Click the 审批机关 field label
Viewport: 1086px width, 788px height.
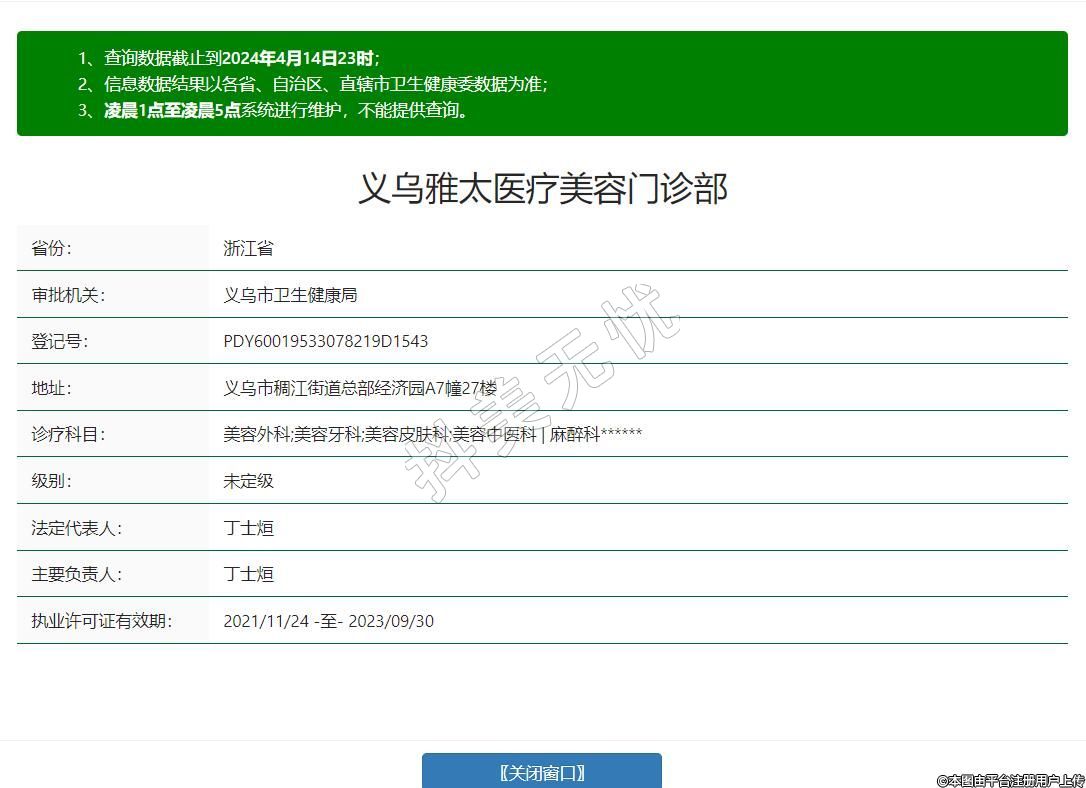pyautogui.click(x=68, y=295)
